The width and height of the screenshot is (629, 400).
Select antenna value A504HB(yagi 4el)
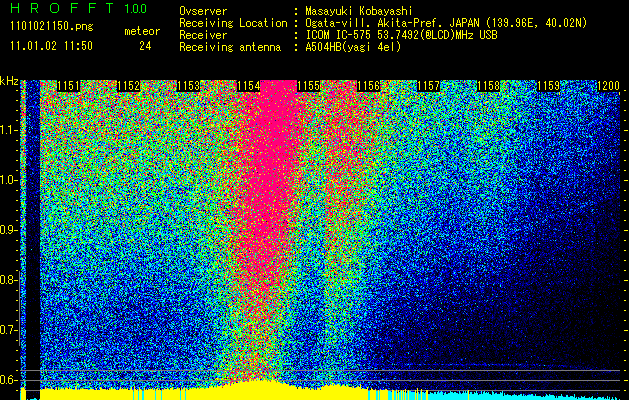tap(353, 47)
